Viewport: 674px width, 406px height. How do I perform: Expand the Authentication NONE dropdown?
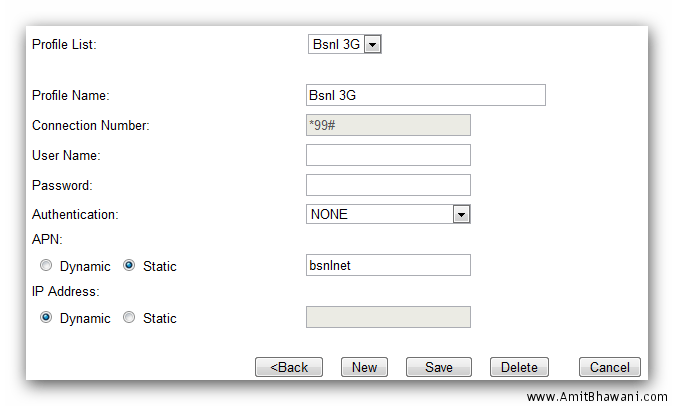tap(461, 214)
